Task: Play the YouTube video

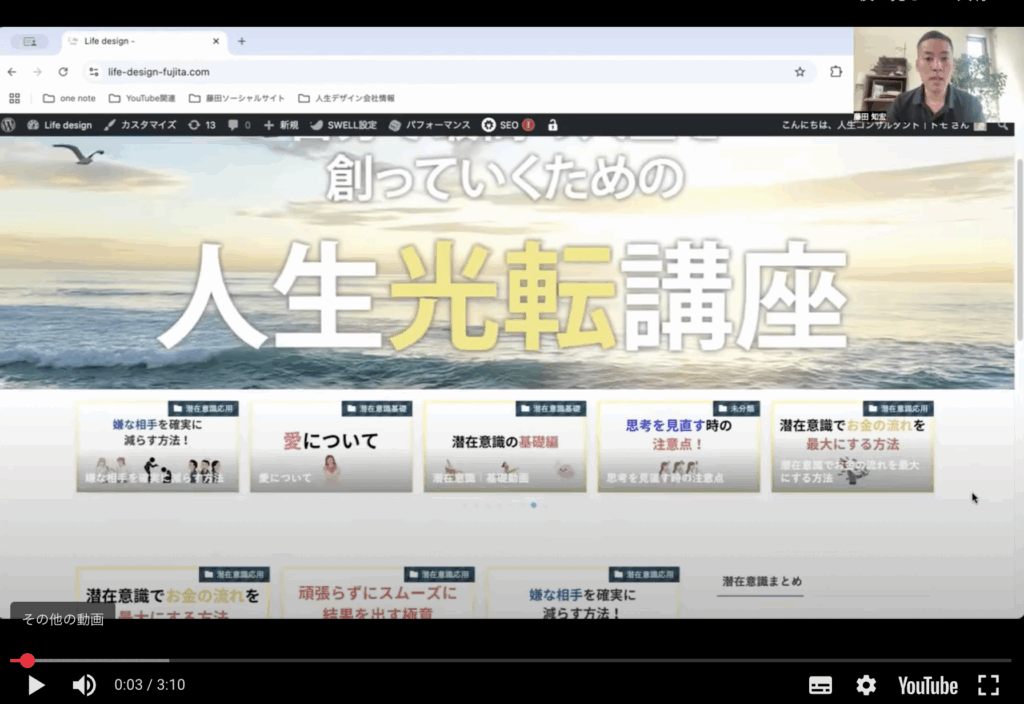Action: (x=36, y=685)
